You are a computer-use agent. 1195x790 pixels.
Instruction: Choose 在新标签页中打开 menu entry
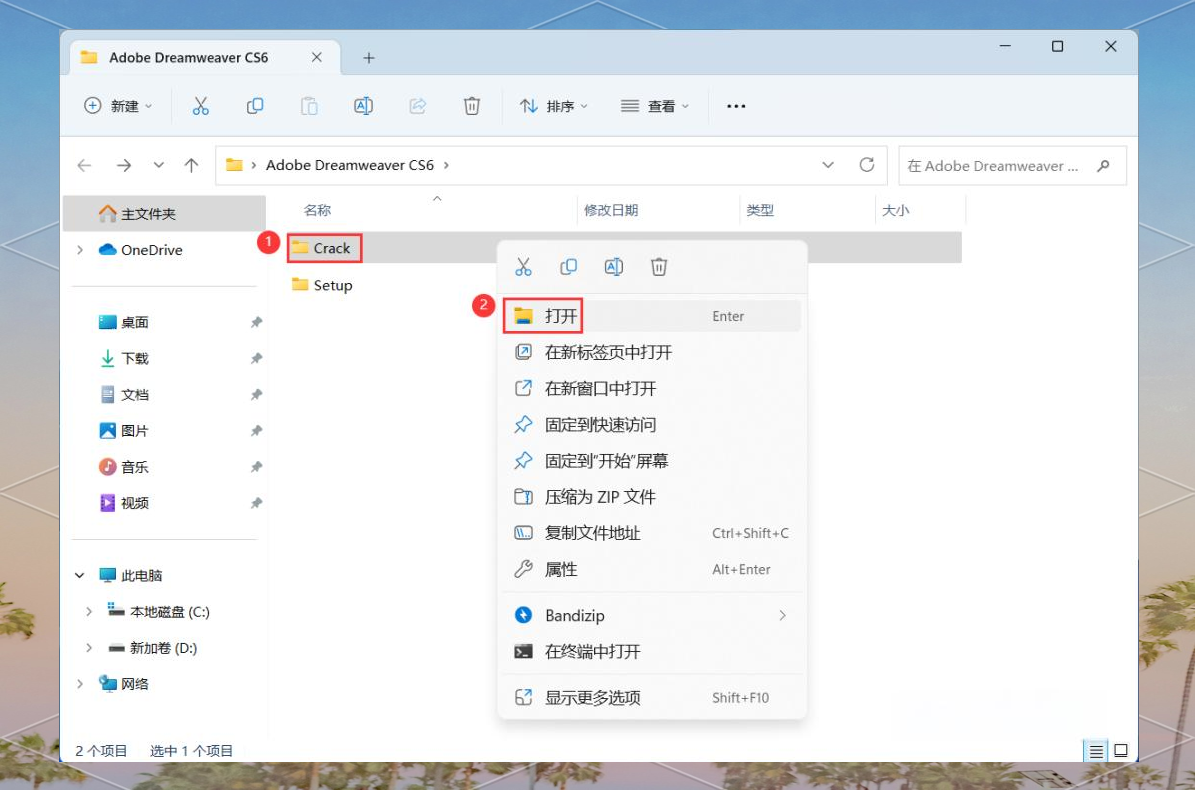point(652,352)
